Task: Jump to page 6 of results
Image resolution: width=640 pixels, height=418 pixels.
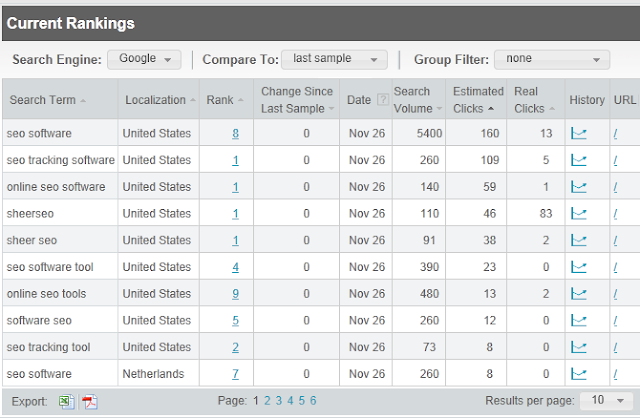Action: 313,400
